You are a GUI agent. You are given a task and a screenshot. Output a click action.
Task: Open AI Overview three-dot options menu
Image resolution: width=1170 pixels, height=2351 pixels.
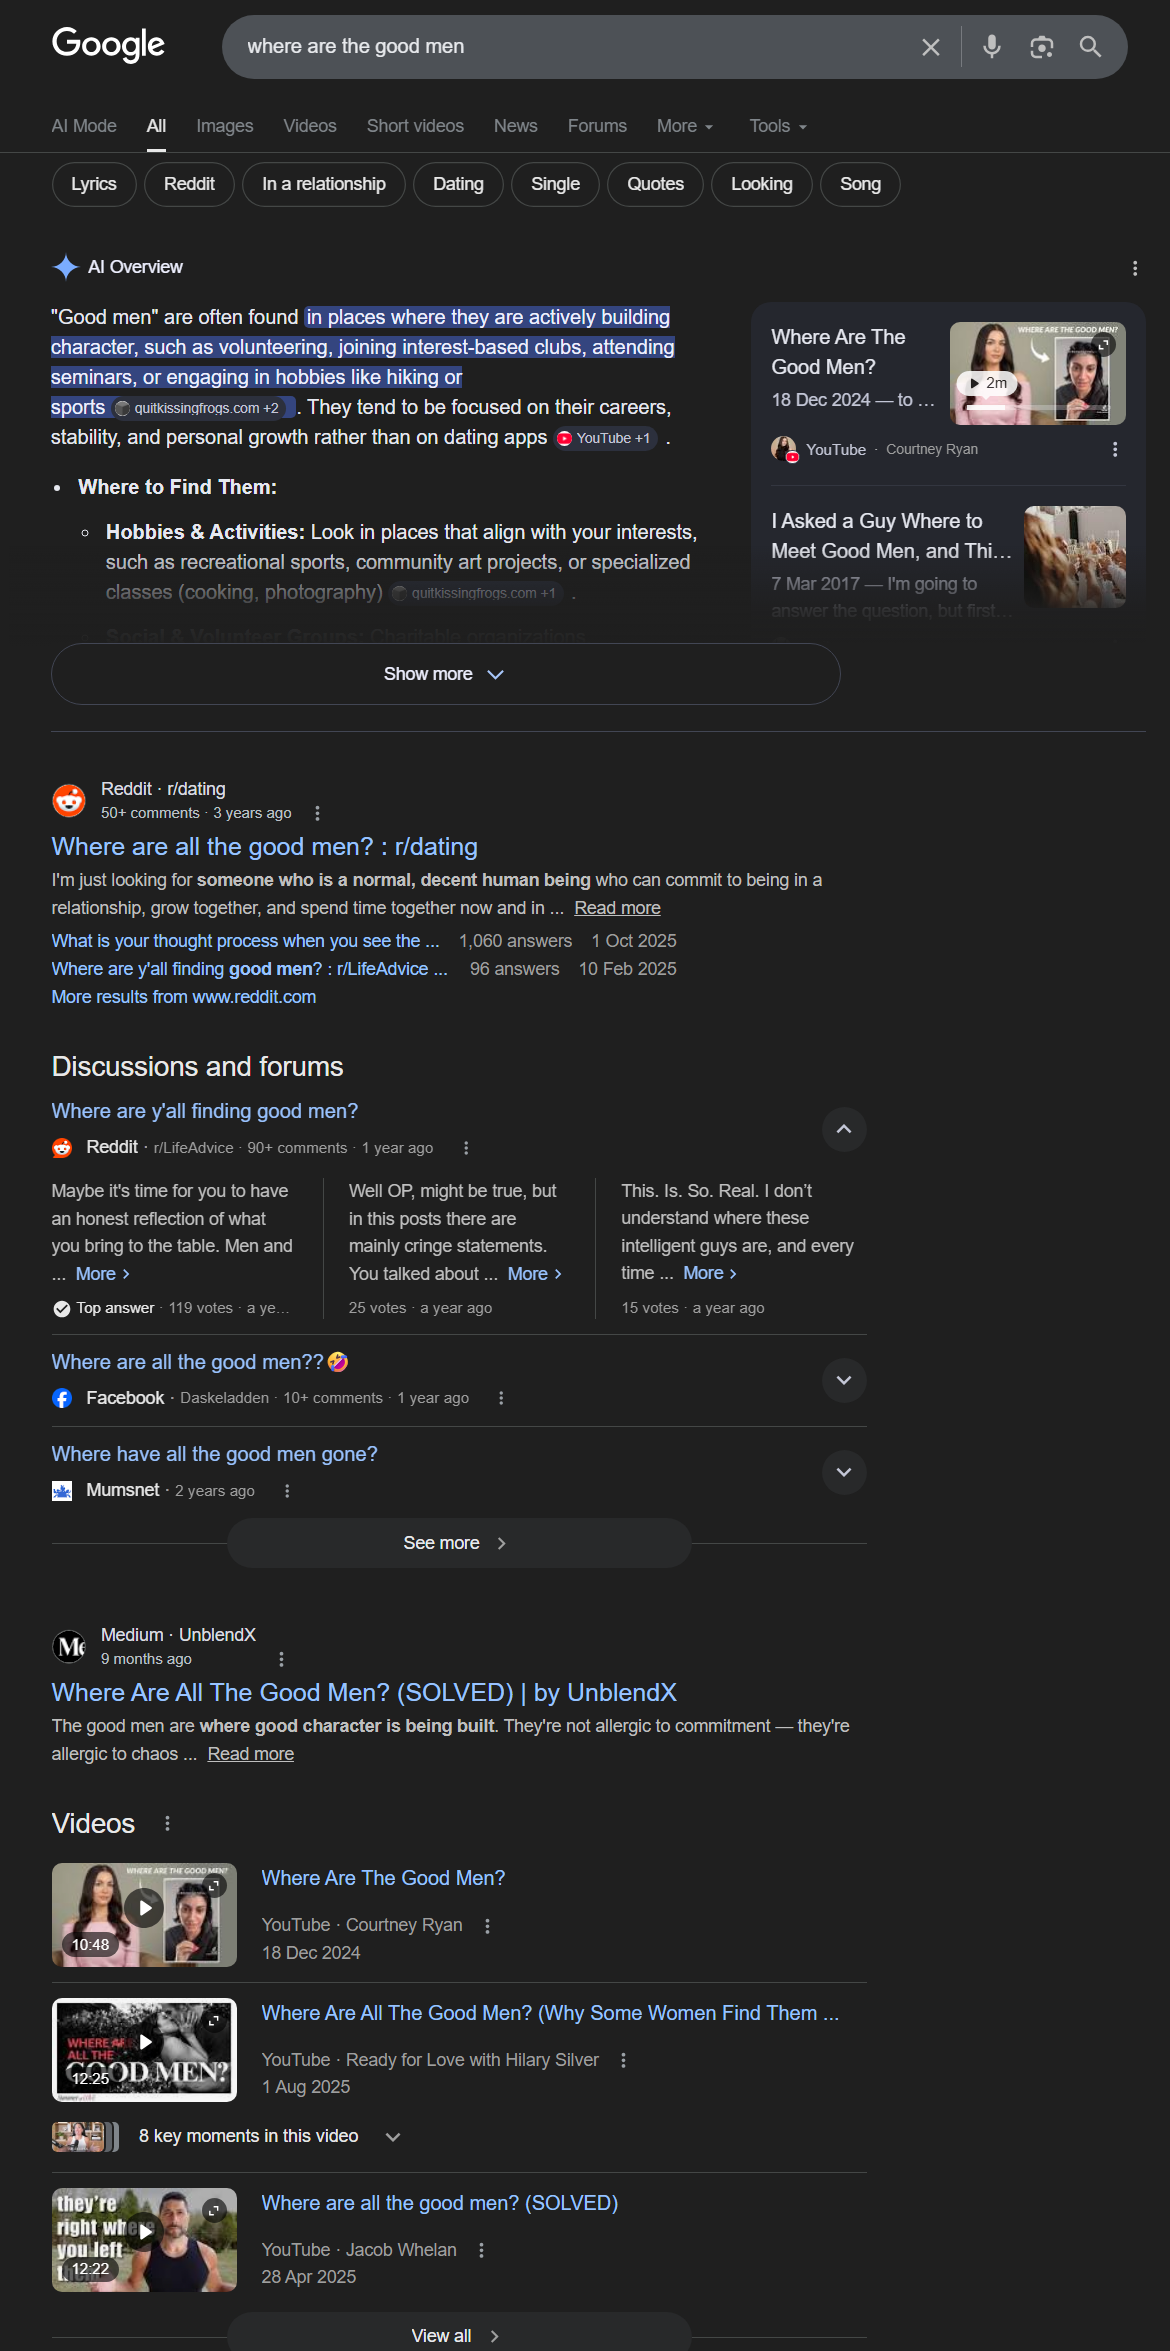pos(1134,268)
